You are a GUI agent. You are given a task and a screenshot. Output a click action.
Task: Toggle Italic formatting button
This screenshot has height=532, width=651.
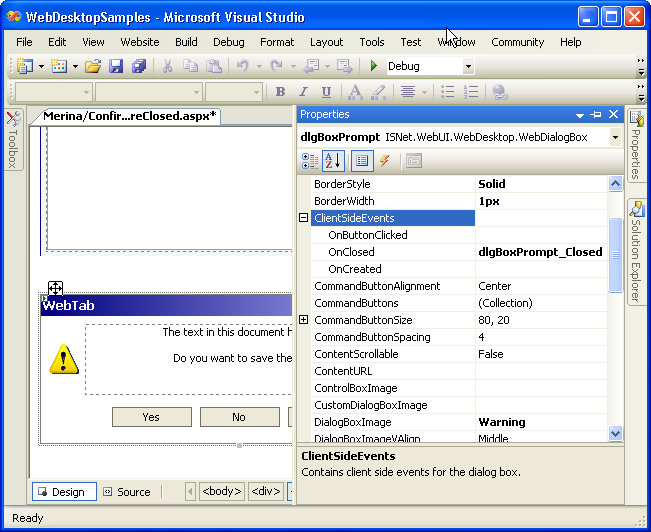(x=303, y=92)
